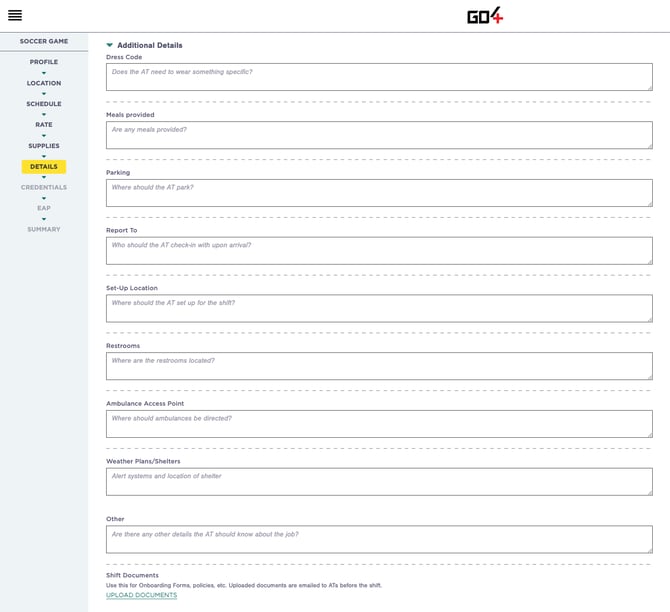Click the Report To input box
670x612 pixels.
click(x=379, y=250)
